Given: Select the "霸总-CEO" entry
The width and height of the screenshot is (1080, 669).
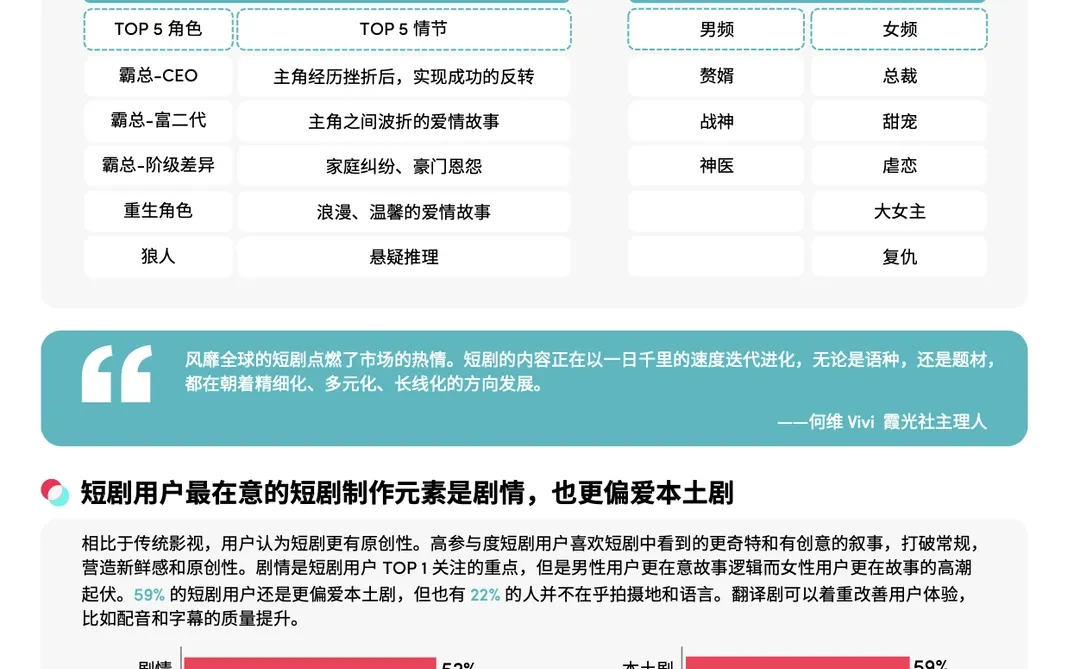Looking at the screenshot, I should (x=157, y=75).
